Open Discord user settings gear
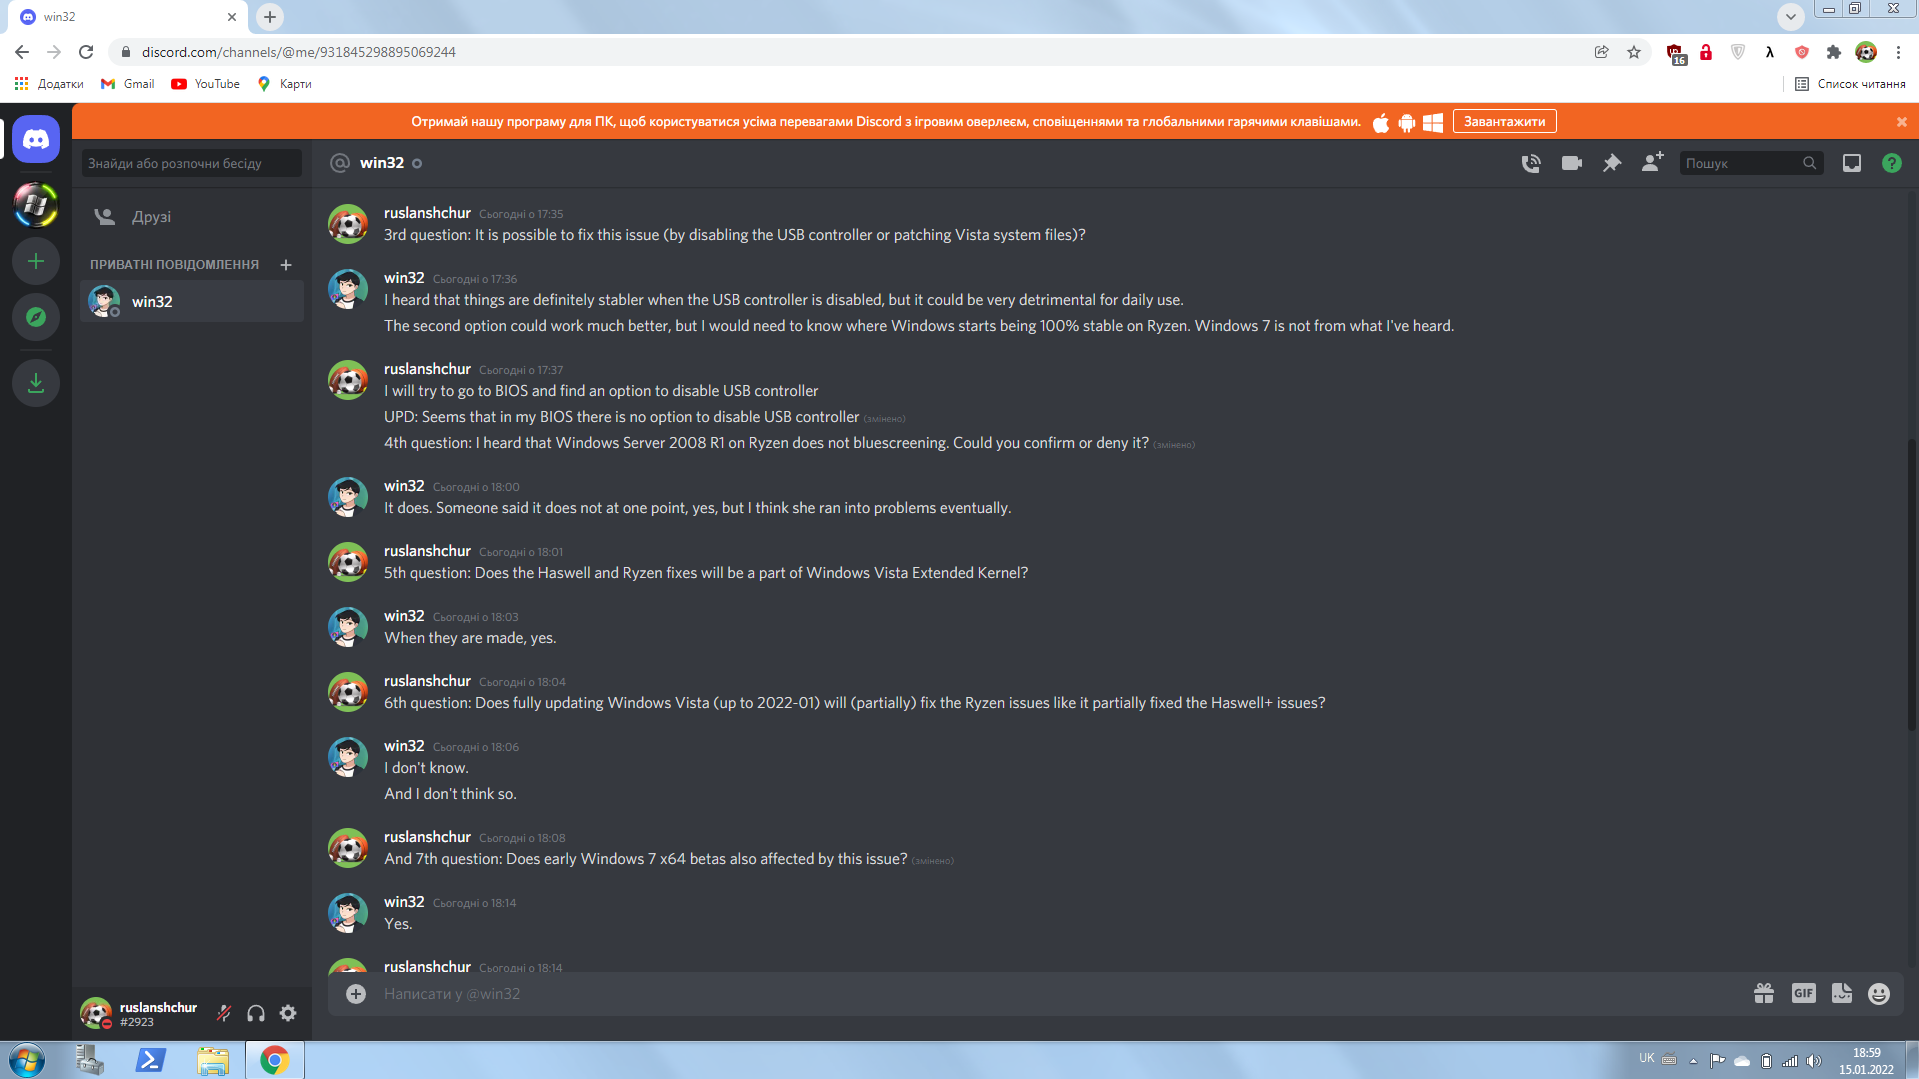This screenshot has width=1919, height=1079. click(x=288, y=1013)
